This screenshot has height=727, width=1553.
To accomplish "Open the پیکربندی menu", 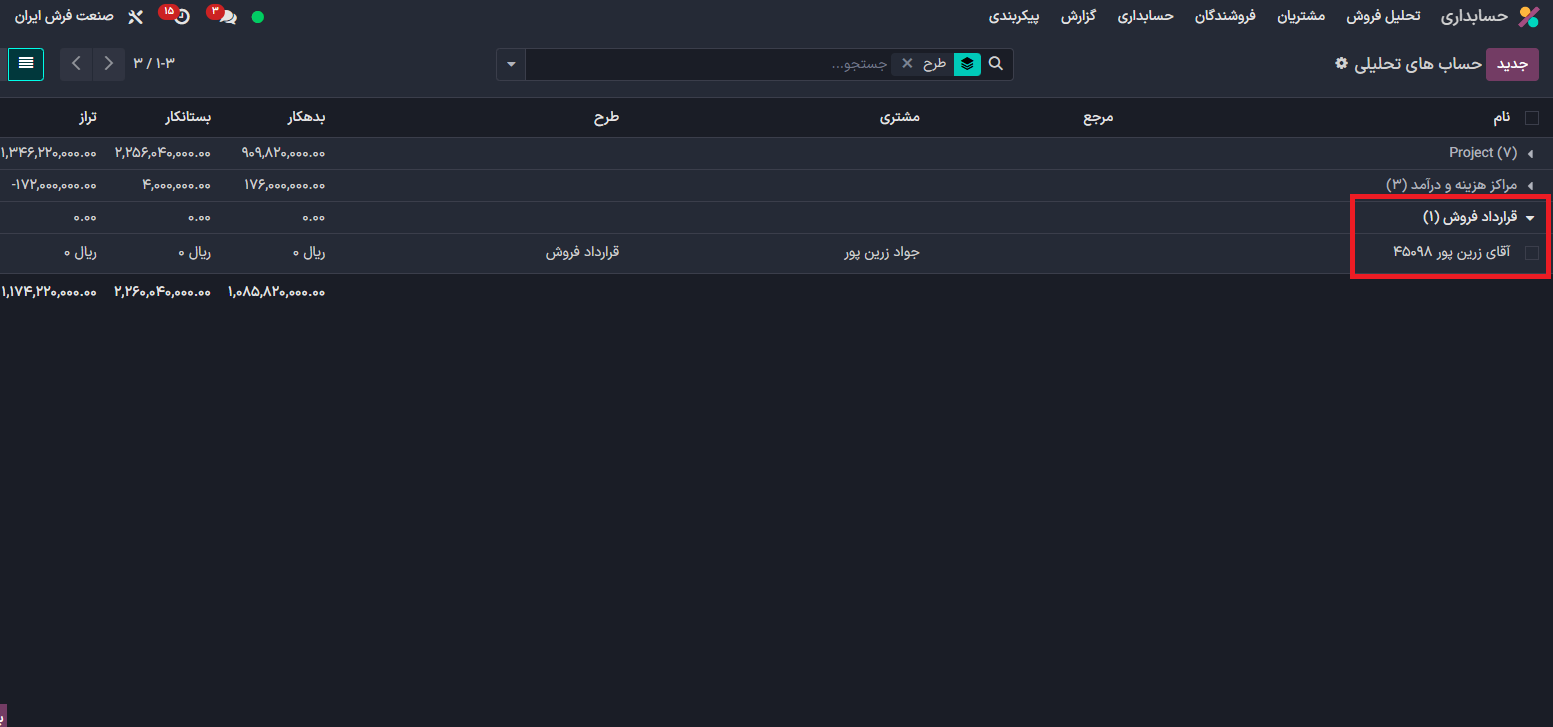I will click(1014, 17).
